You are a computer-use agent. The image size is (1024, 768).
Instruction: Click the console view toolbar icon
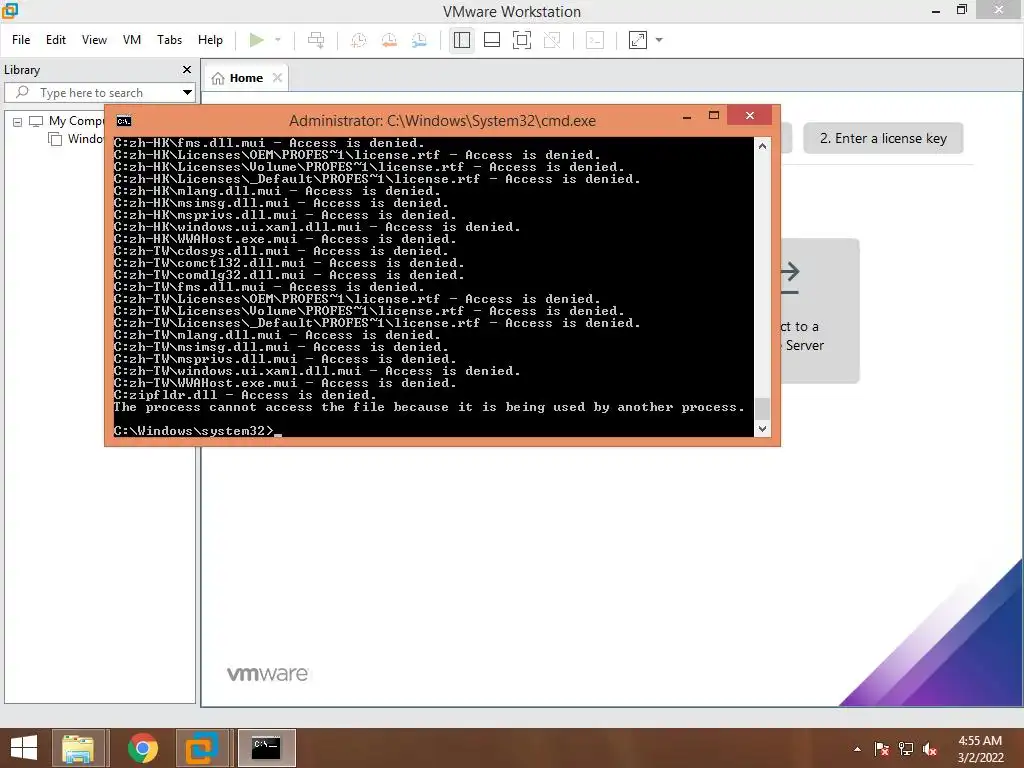point(595,40)
